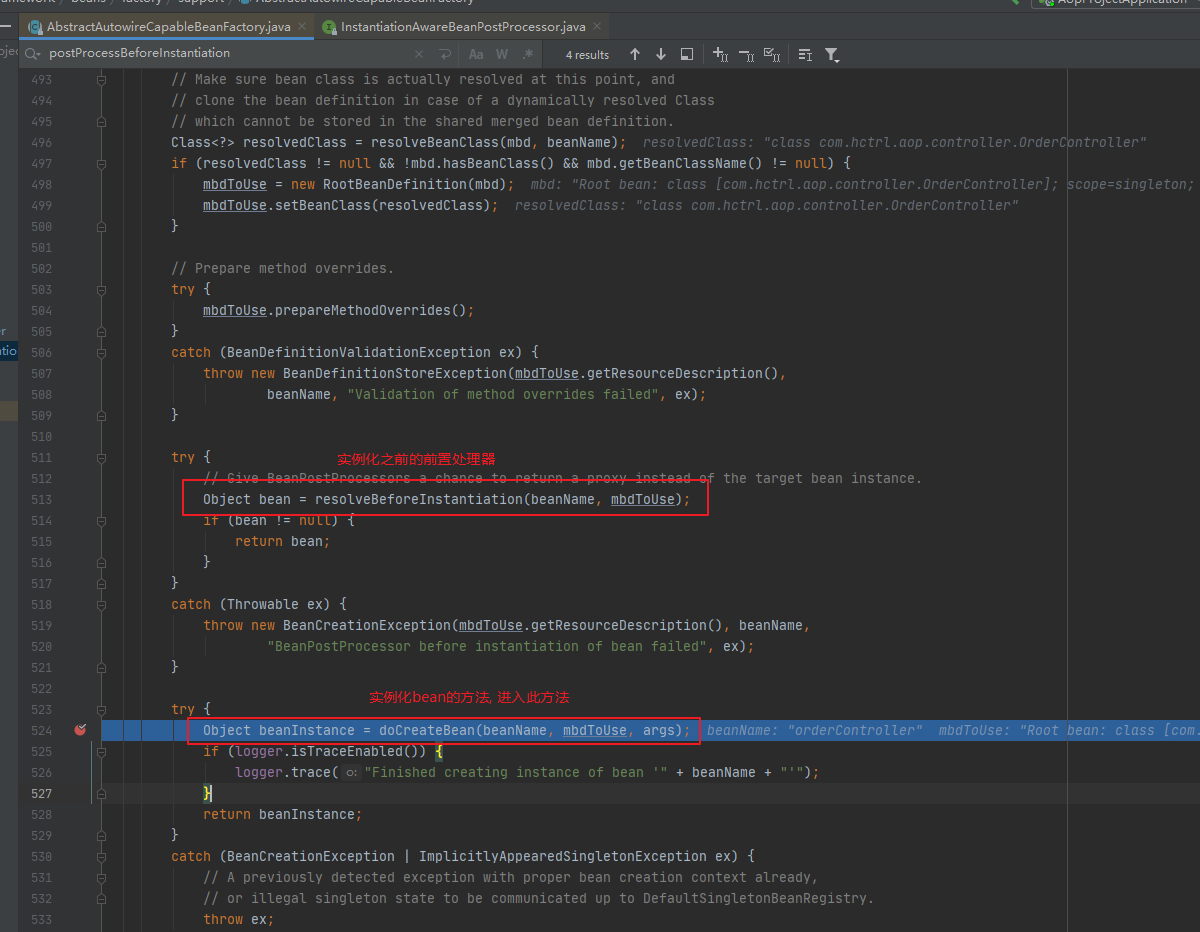Click line number 533 in the gutter
This screenshot has width=1200, height=932.
click(x=41, y=919)
